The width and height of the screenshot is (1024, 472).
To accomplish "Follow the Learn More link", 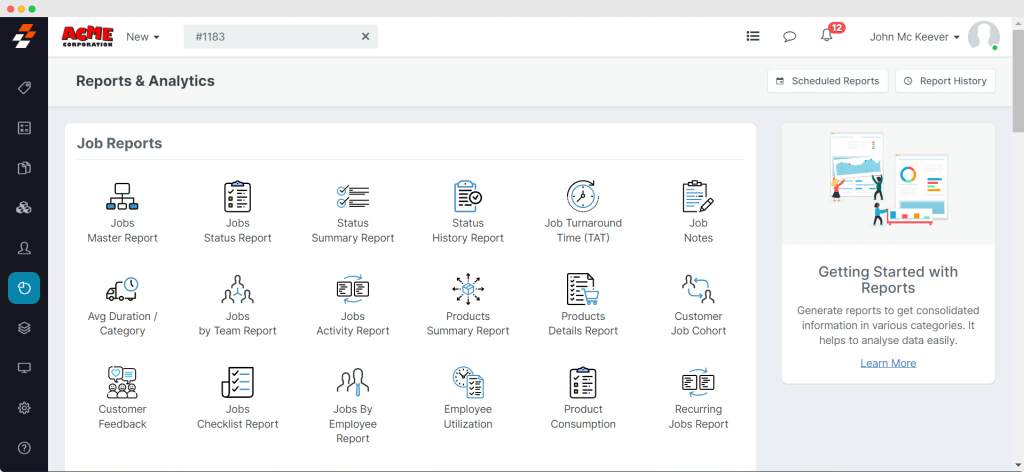I will [x=888, y=363].
